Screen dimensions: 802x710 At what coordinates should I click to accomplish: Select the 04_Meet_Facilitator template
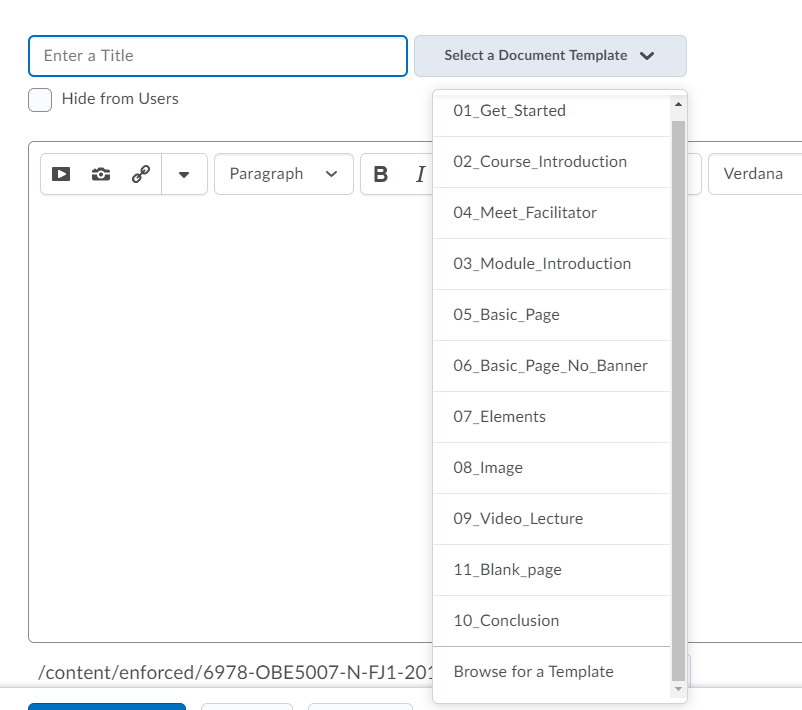[x=551, y=213]
